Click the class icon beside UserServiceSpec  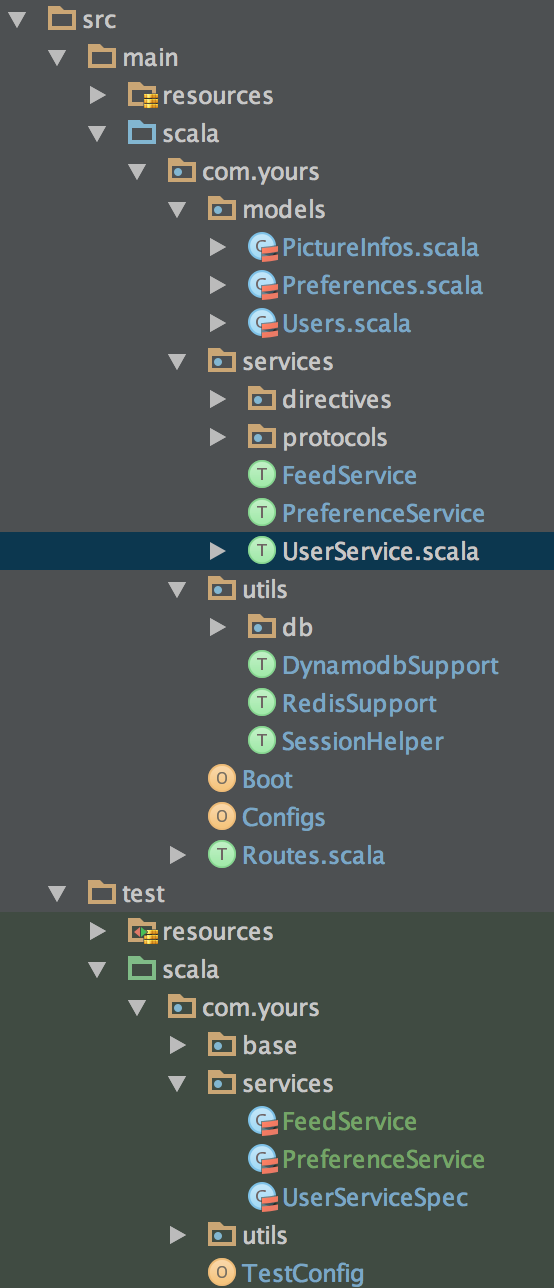(x=262, y=1198)
